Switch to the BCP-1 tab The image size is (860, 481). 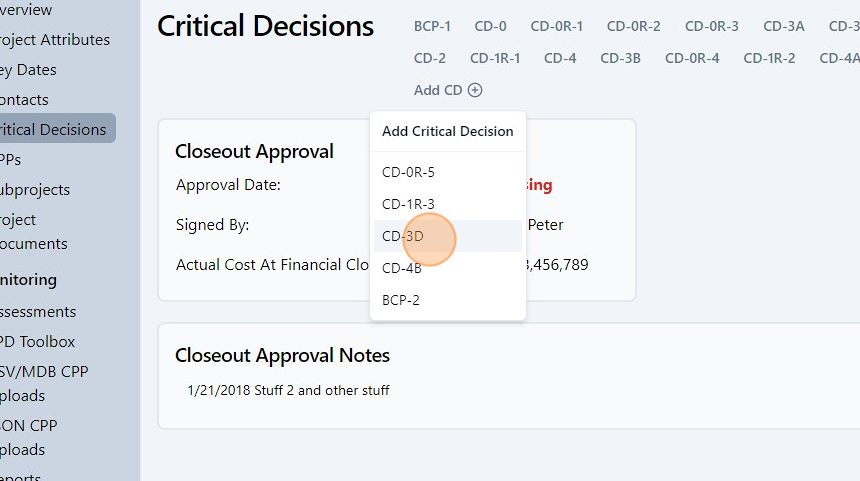(x=432, y=26)
